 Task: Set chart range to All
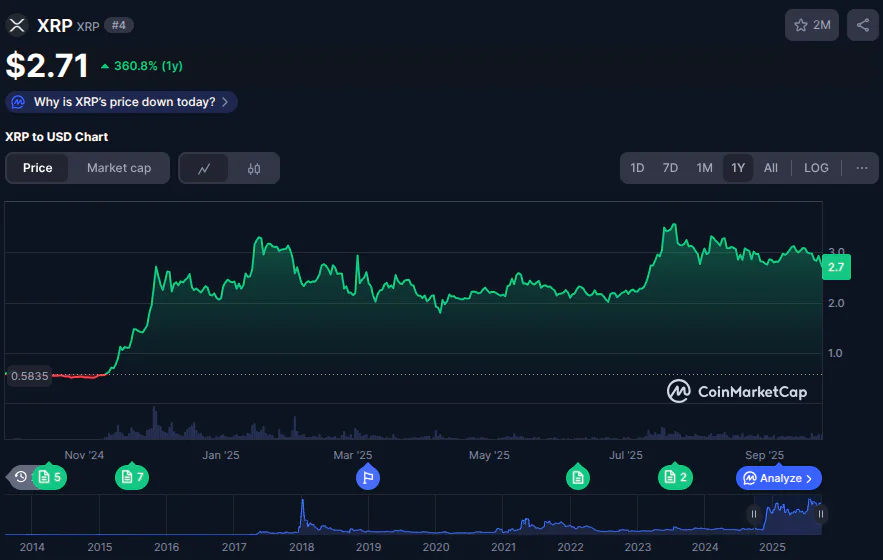click(770, 168)
